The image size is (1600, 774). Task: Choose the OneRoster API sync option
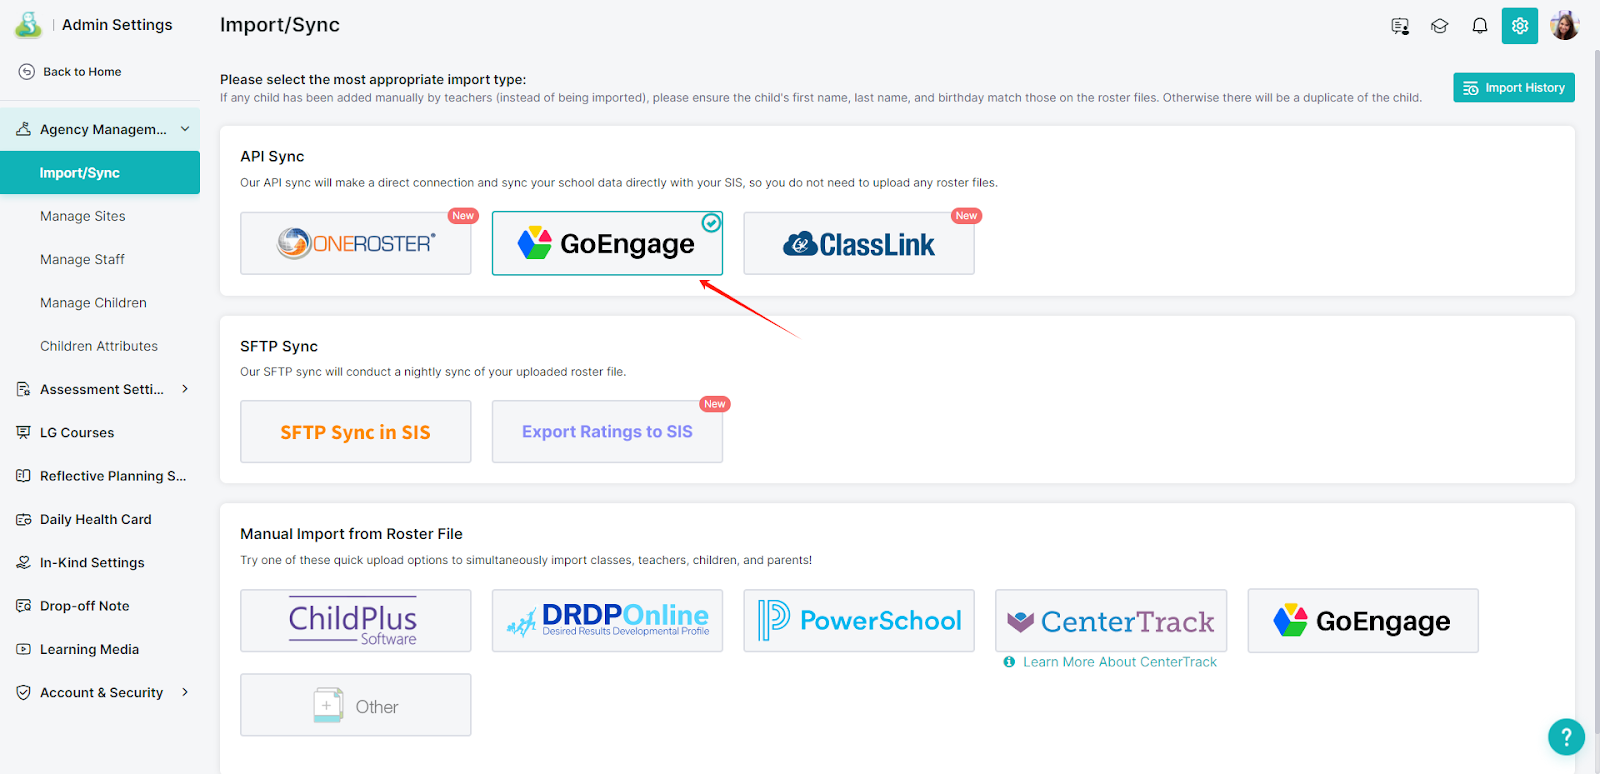point(356,243)
